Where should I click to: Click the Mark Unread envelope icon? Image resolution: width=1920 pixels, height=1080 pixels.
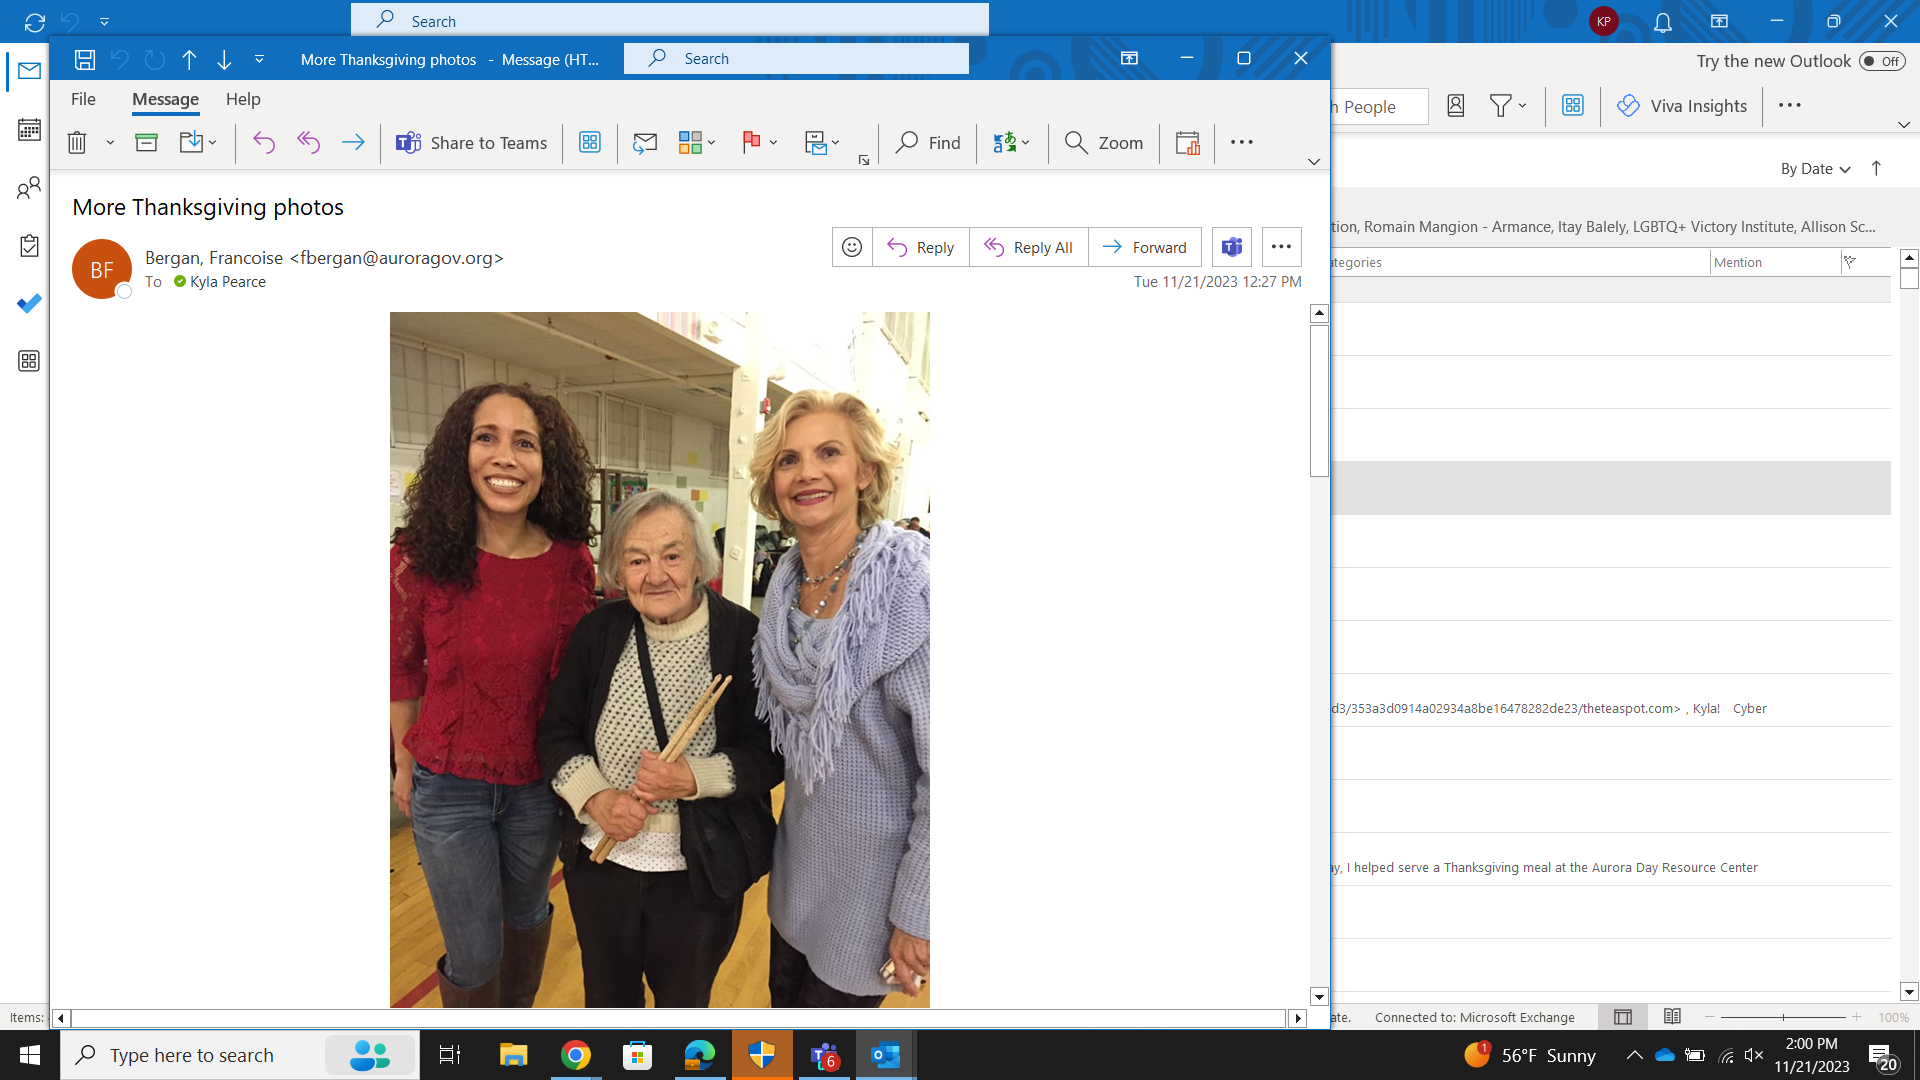[644, 143]
